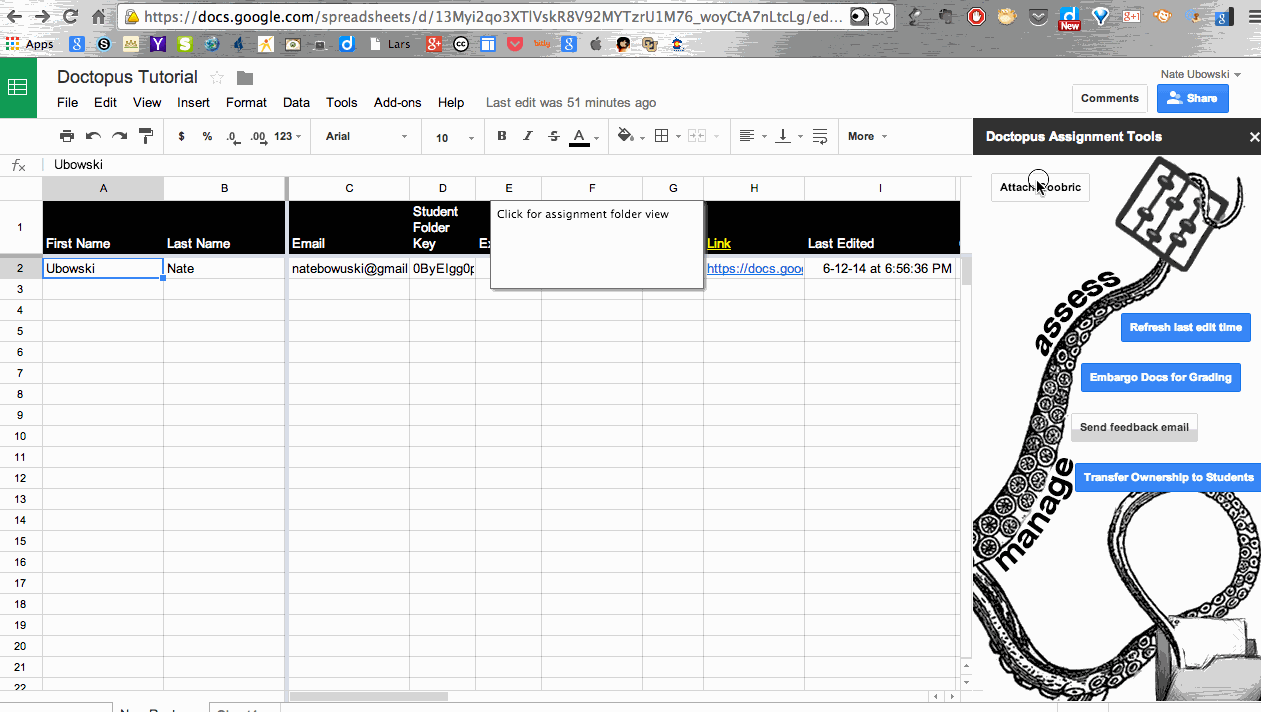
Task: Select the Paint format tool
Action: (146, 136)
